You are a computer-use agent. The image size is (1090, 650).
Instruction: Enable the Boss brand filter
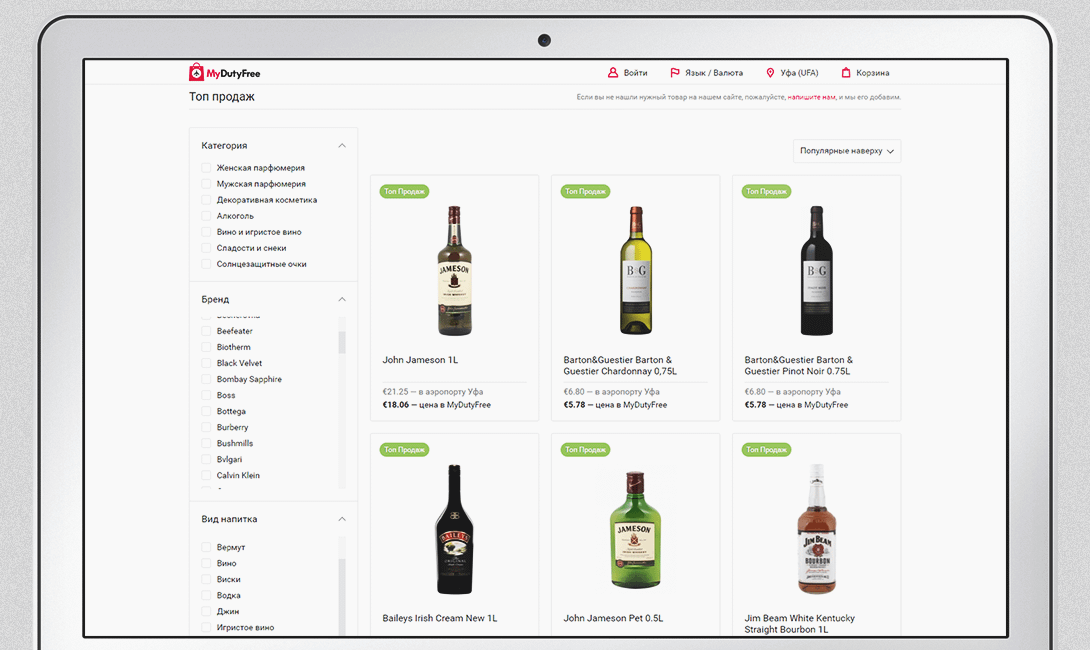pos(206,395)
